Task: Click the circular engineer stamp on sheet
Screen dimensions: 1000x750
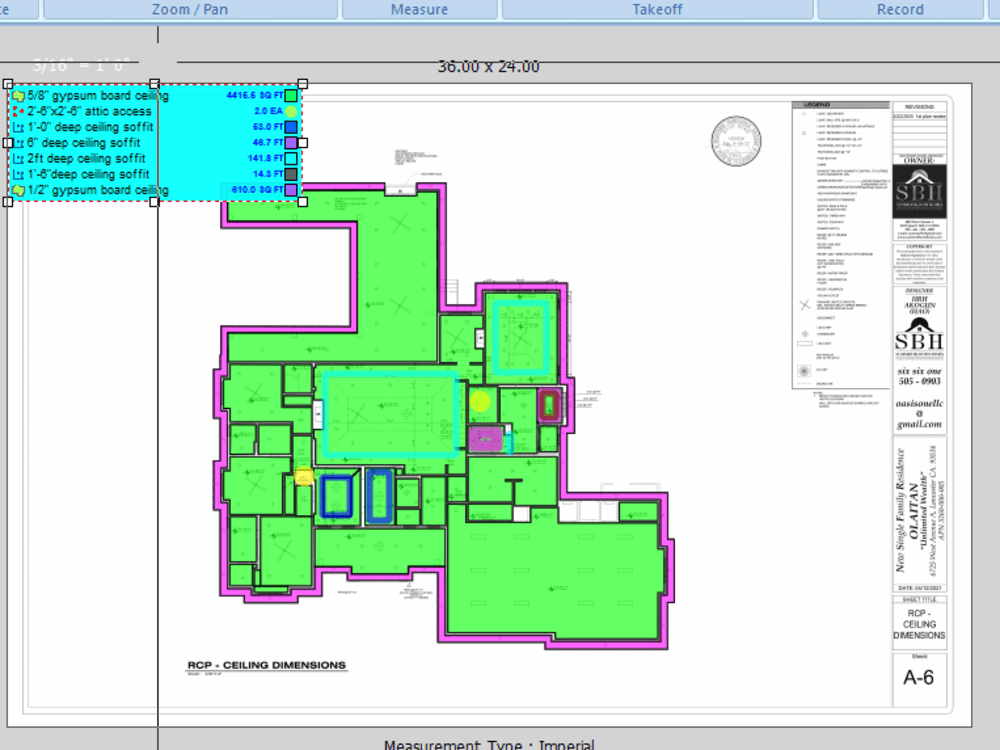Action: point(736,141)
